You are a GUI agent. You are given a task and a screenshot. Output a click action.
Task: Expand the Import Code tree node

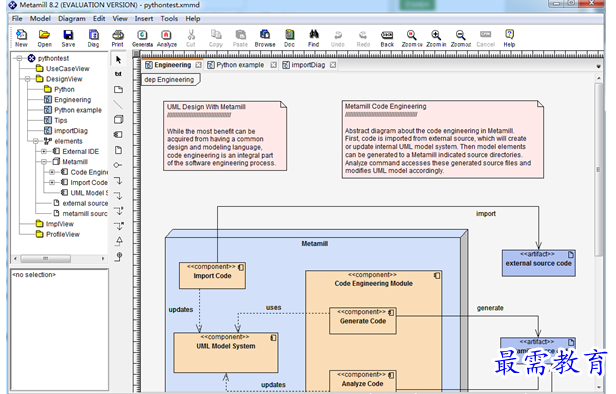[52, 182]
